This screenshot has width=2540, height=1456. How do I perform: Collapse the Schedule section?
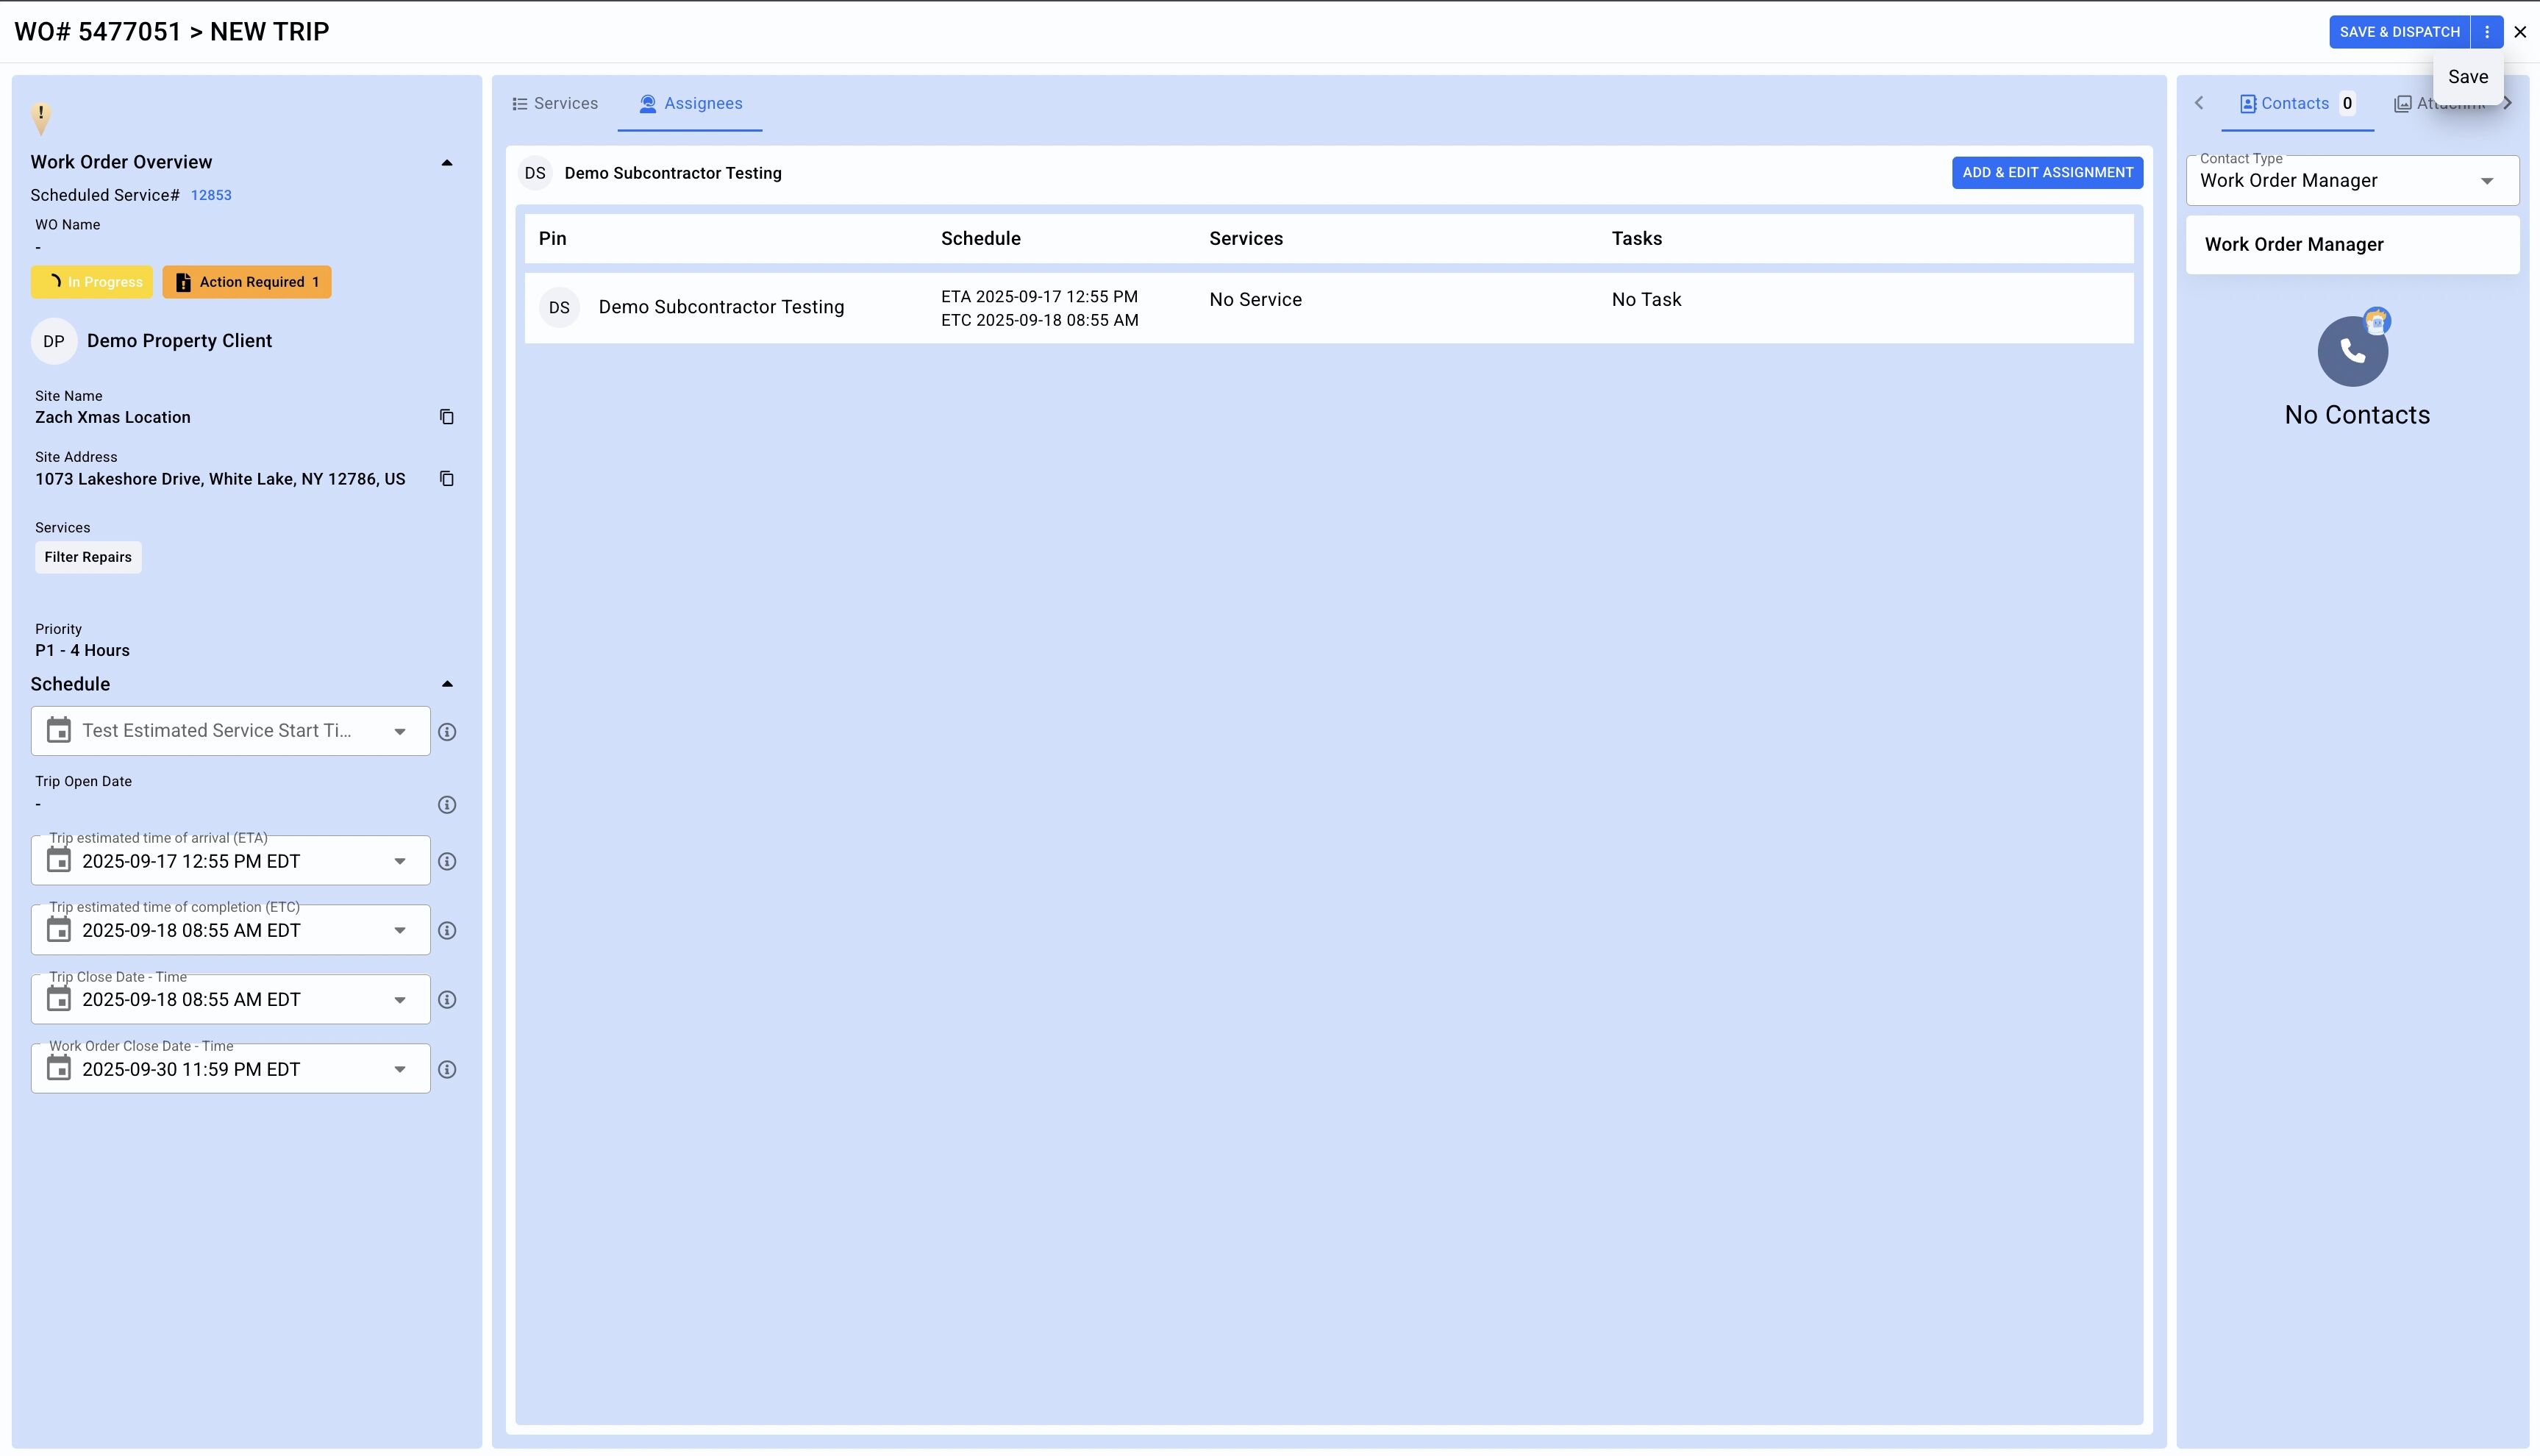coord(447,684)
